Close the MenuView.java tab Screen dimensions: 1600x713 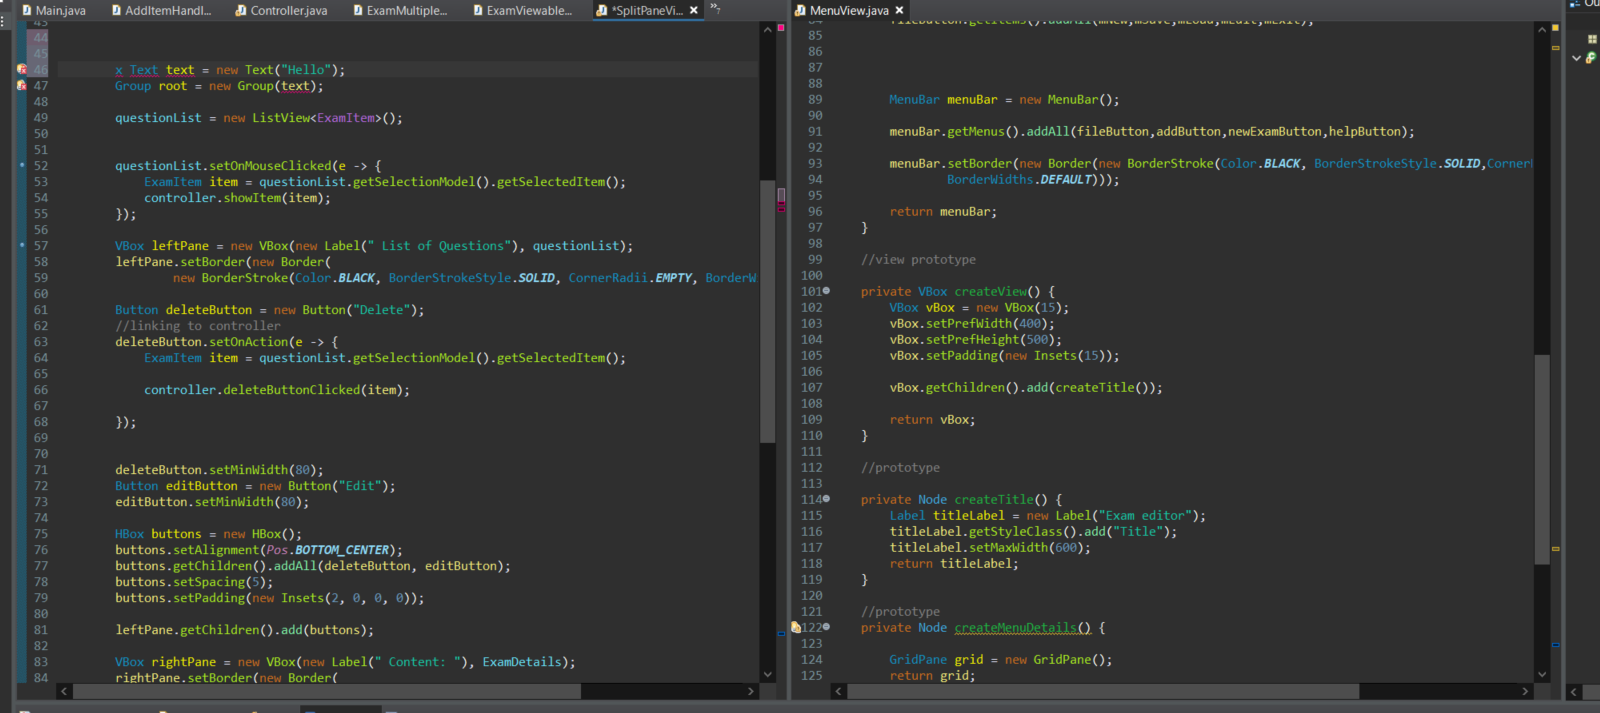click(899, 10)
